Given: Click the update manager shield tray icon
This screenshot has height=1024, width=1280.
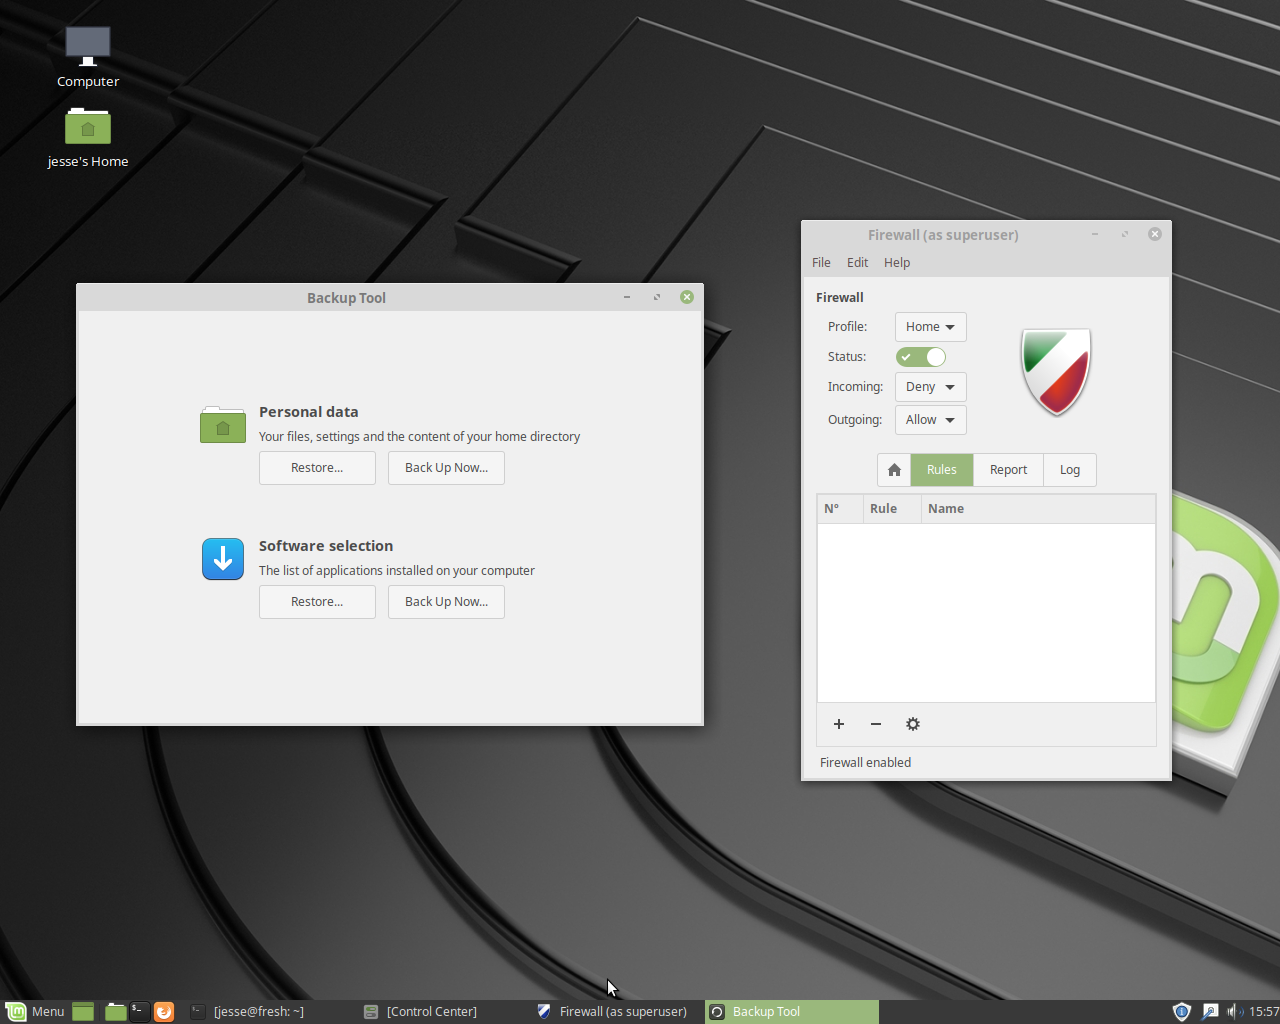Looking at the screenshot, I should tap(1181, 1012).
